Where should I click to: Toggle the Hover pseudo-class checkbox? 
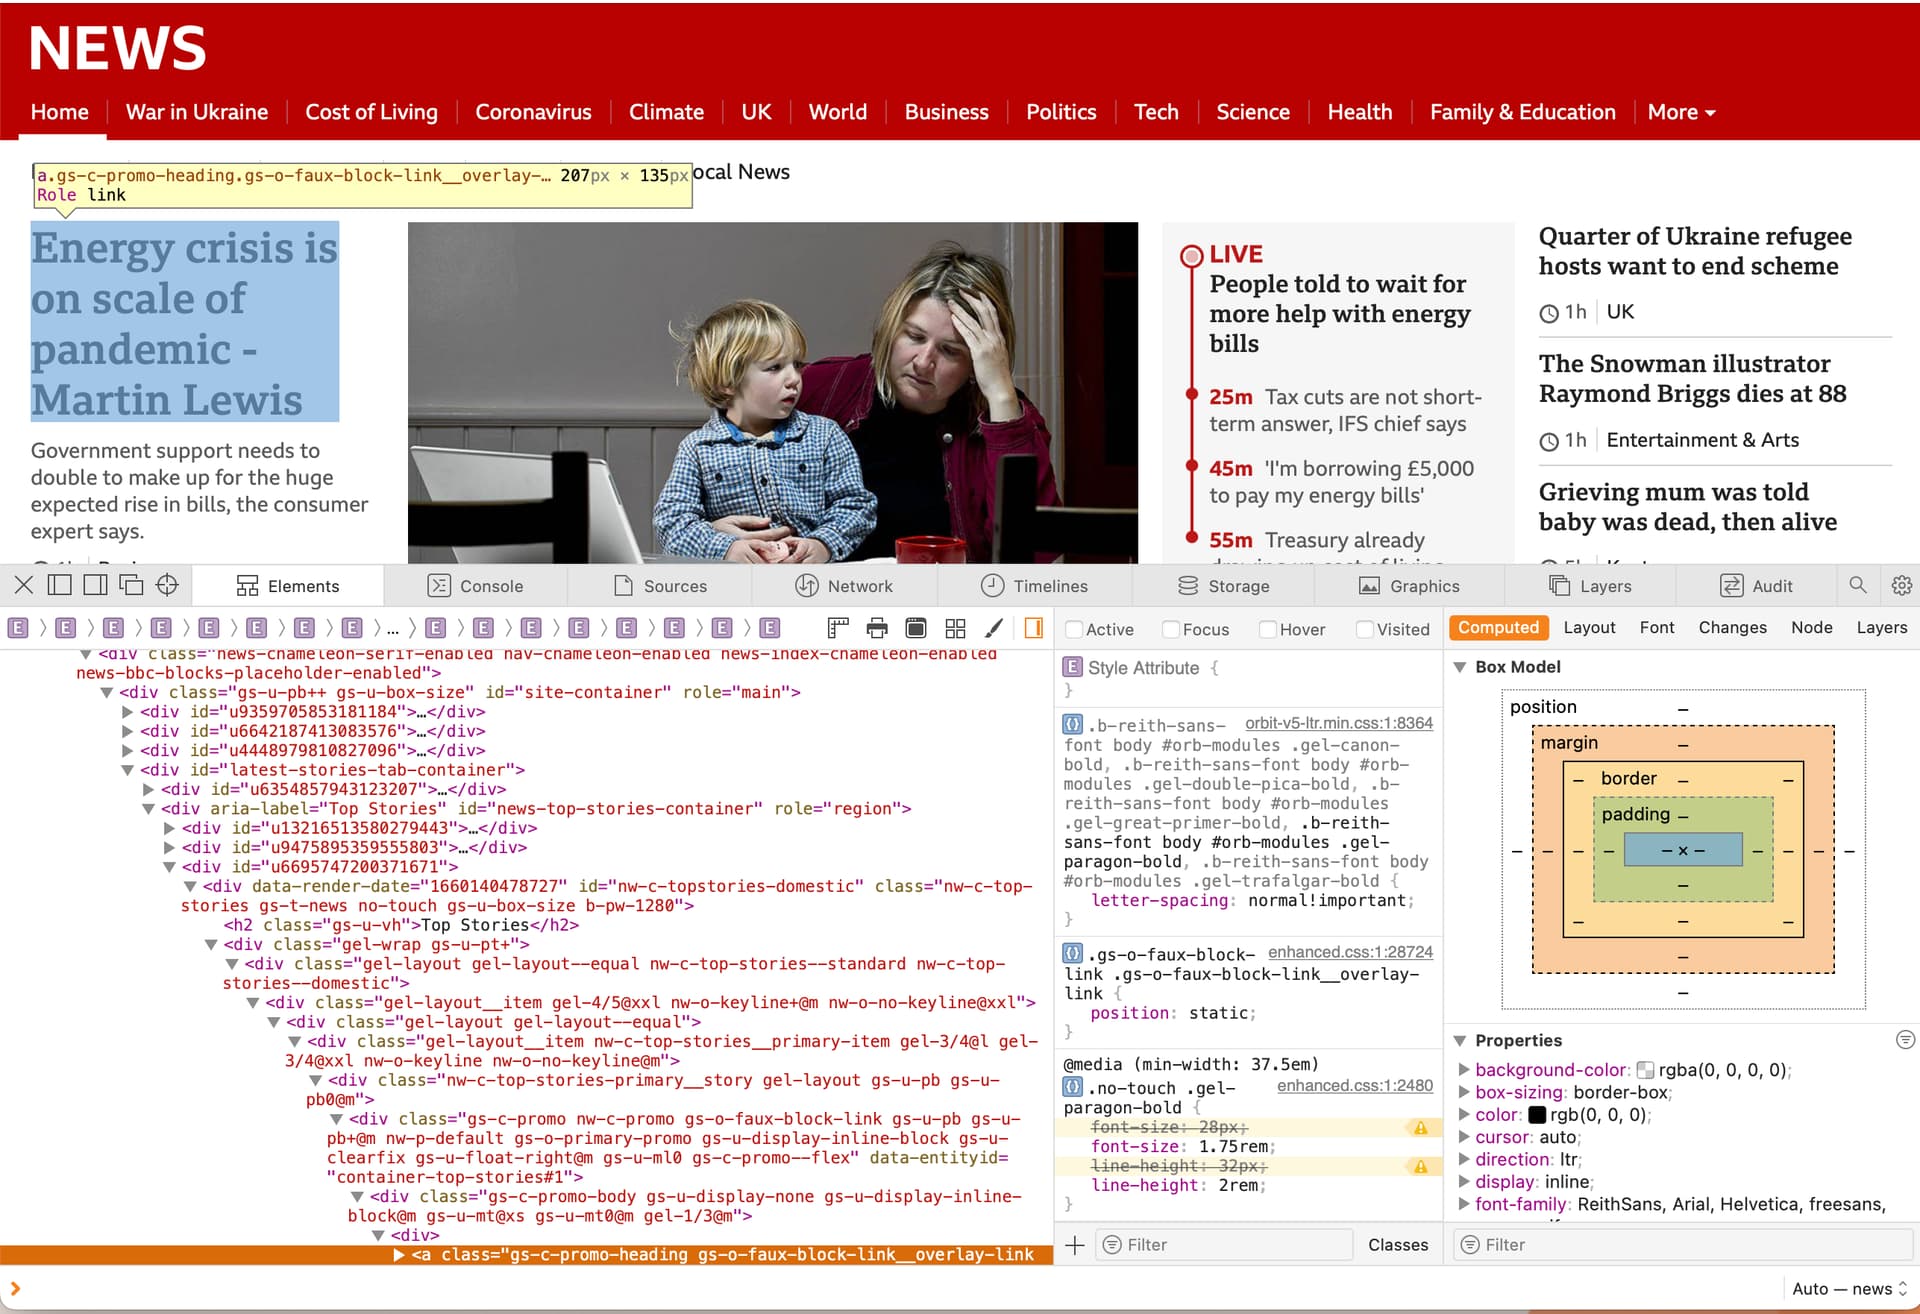(1268, 629)
